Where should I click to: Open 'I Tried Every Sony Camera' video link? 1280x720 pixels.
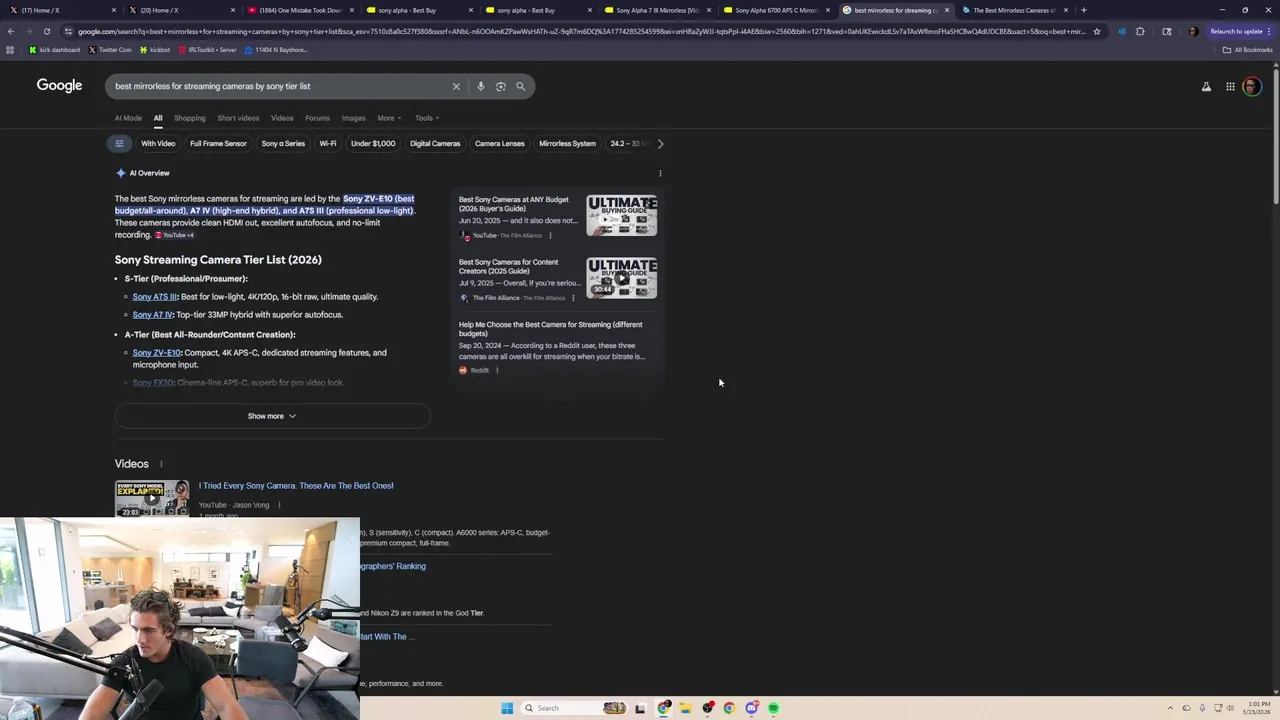point(296,486)
